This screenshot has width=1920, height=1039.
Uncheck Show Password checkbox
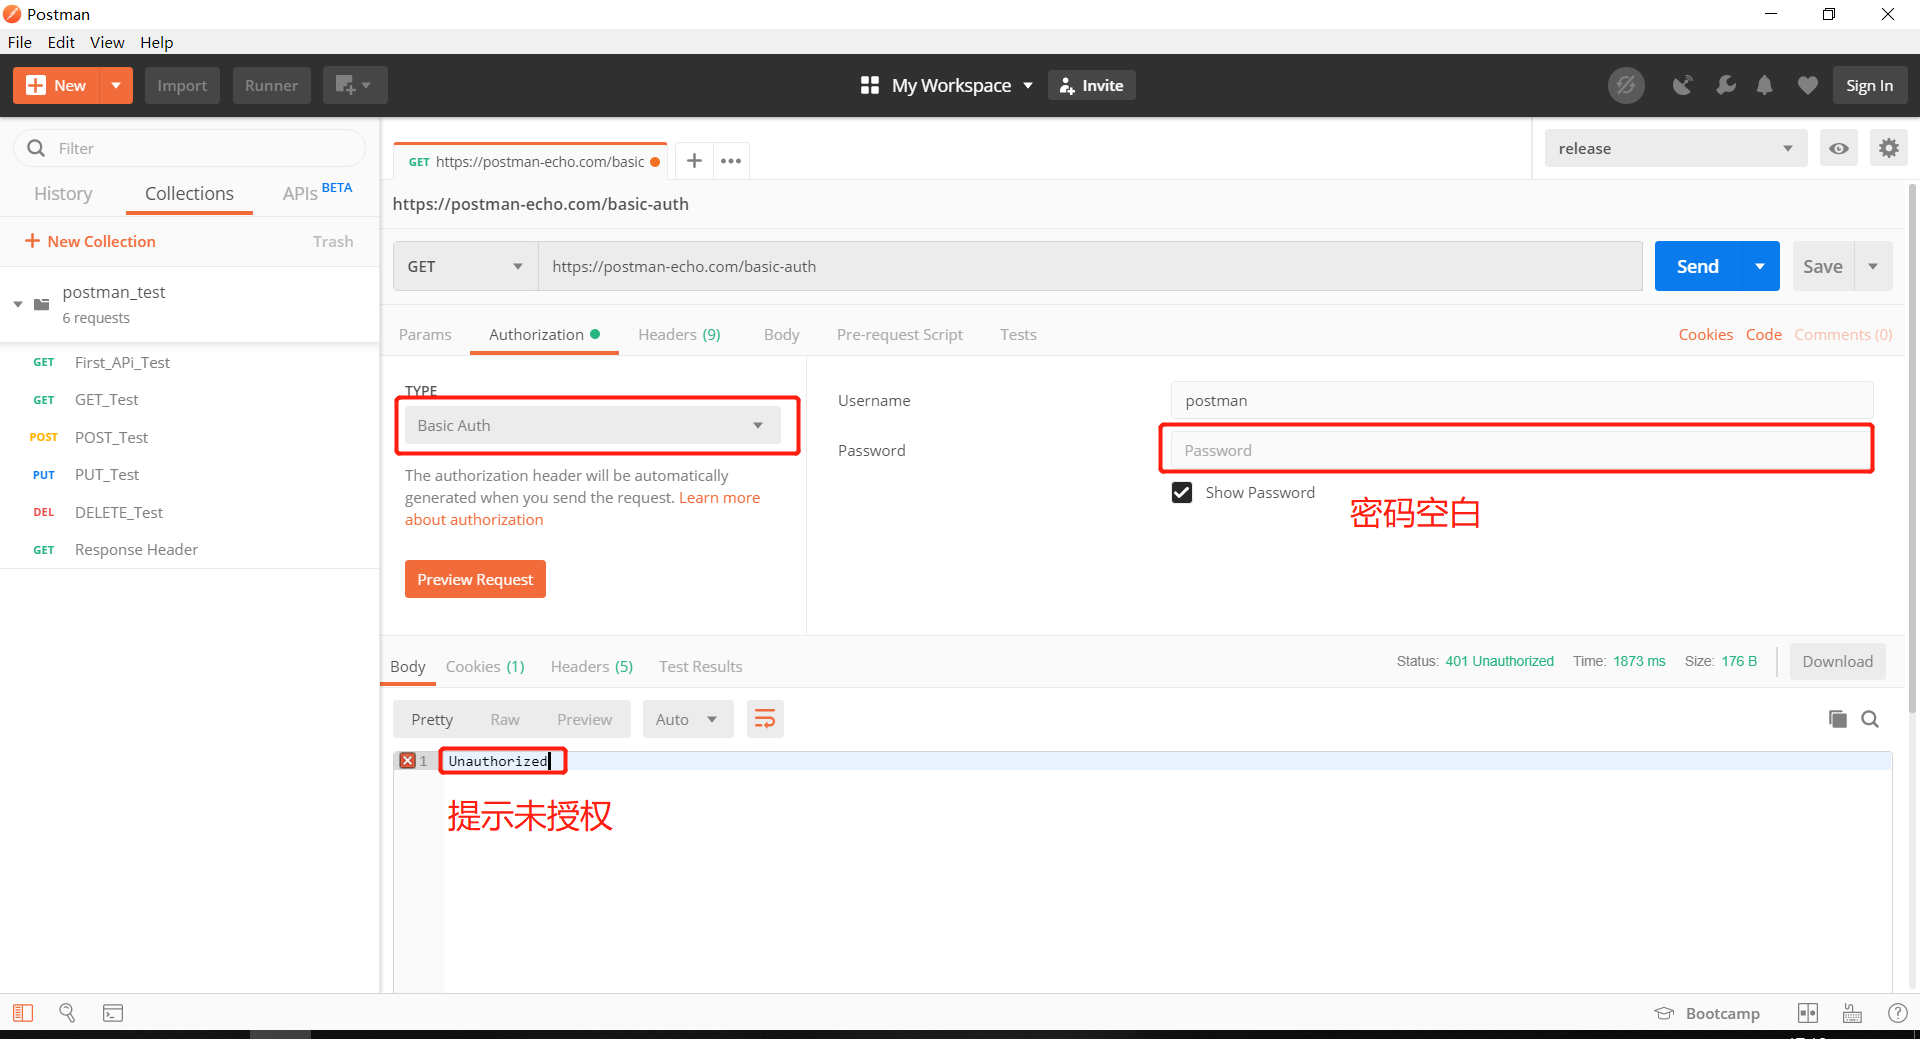click(1182, 493)
